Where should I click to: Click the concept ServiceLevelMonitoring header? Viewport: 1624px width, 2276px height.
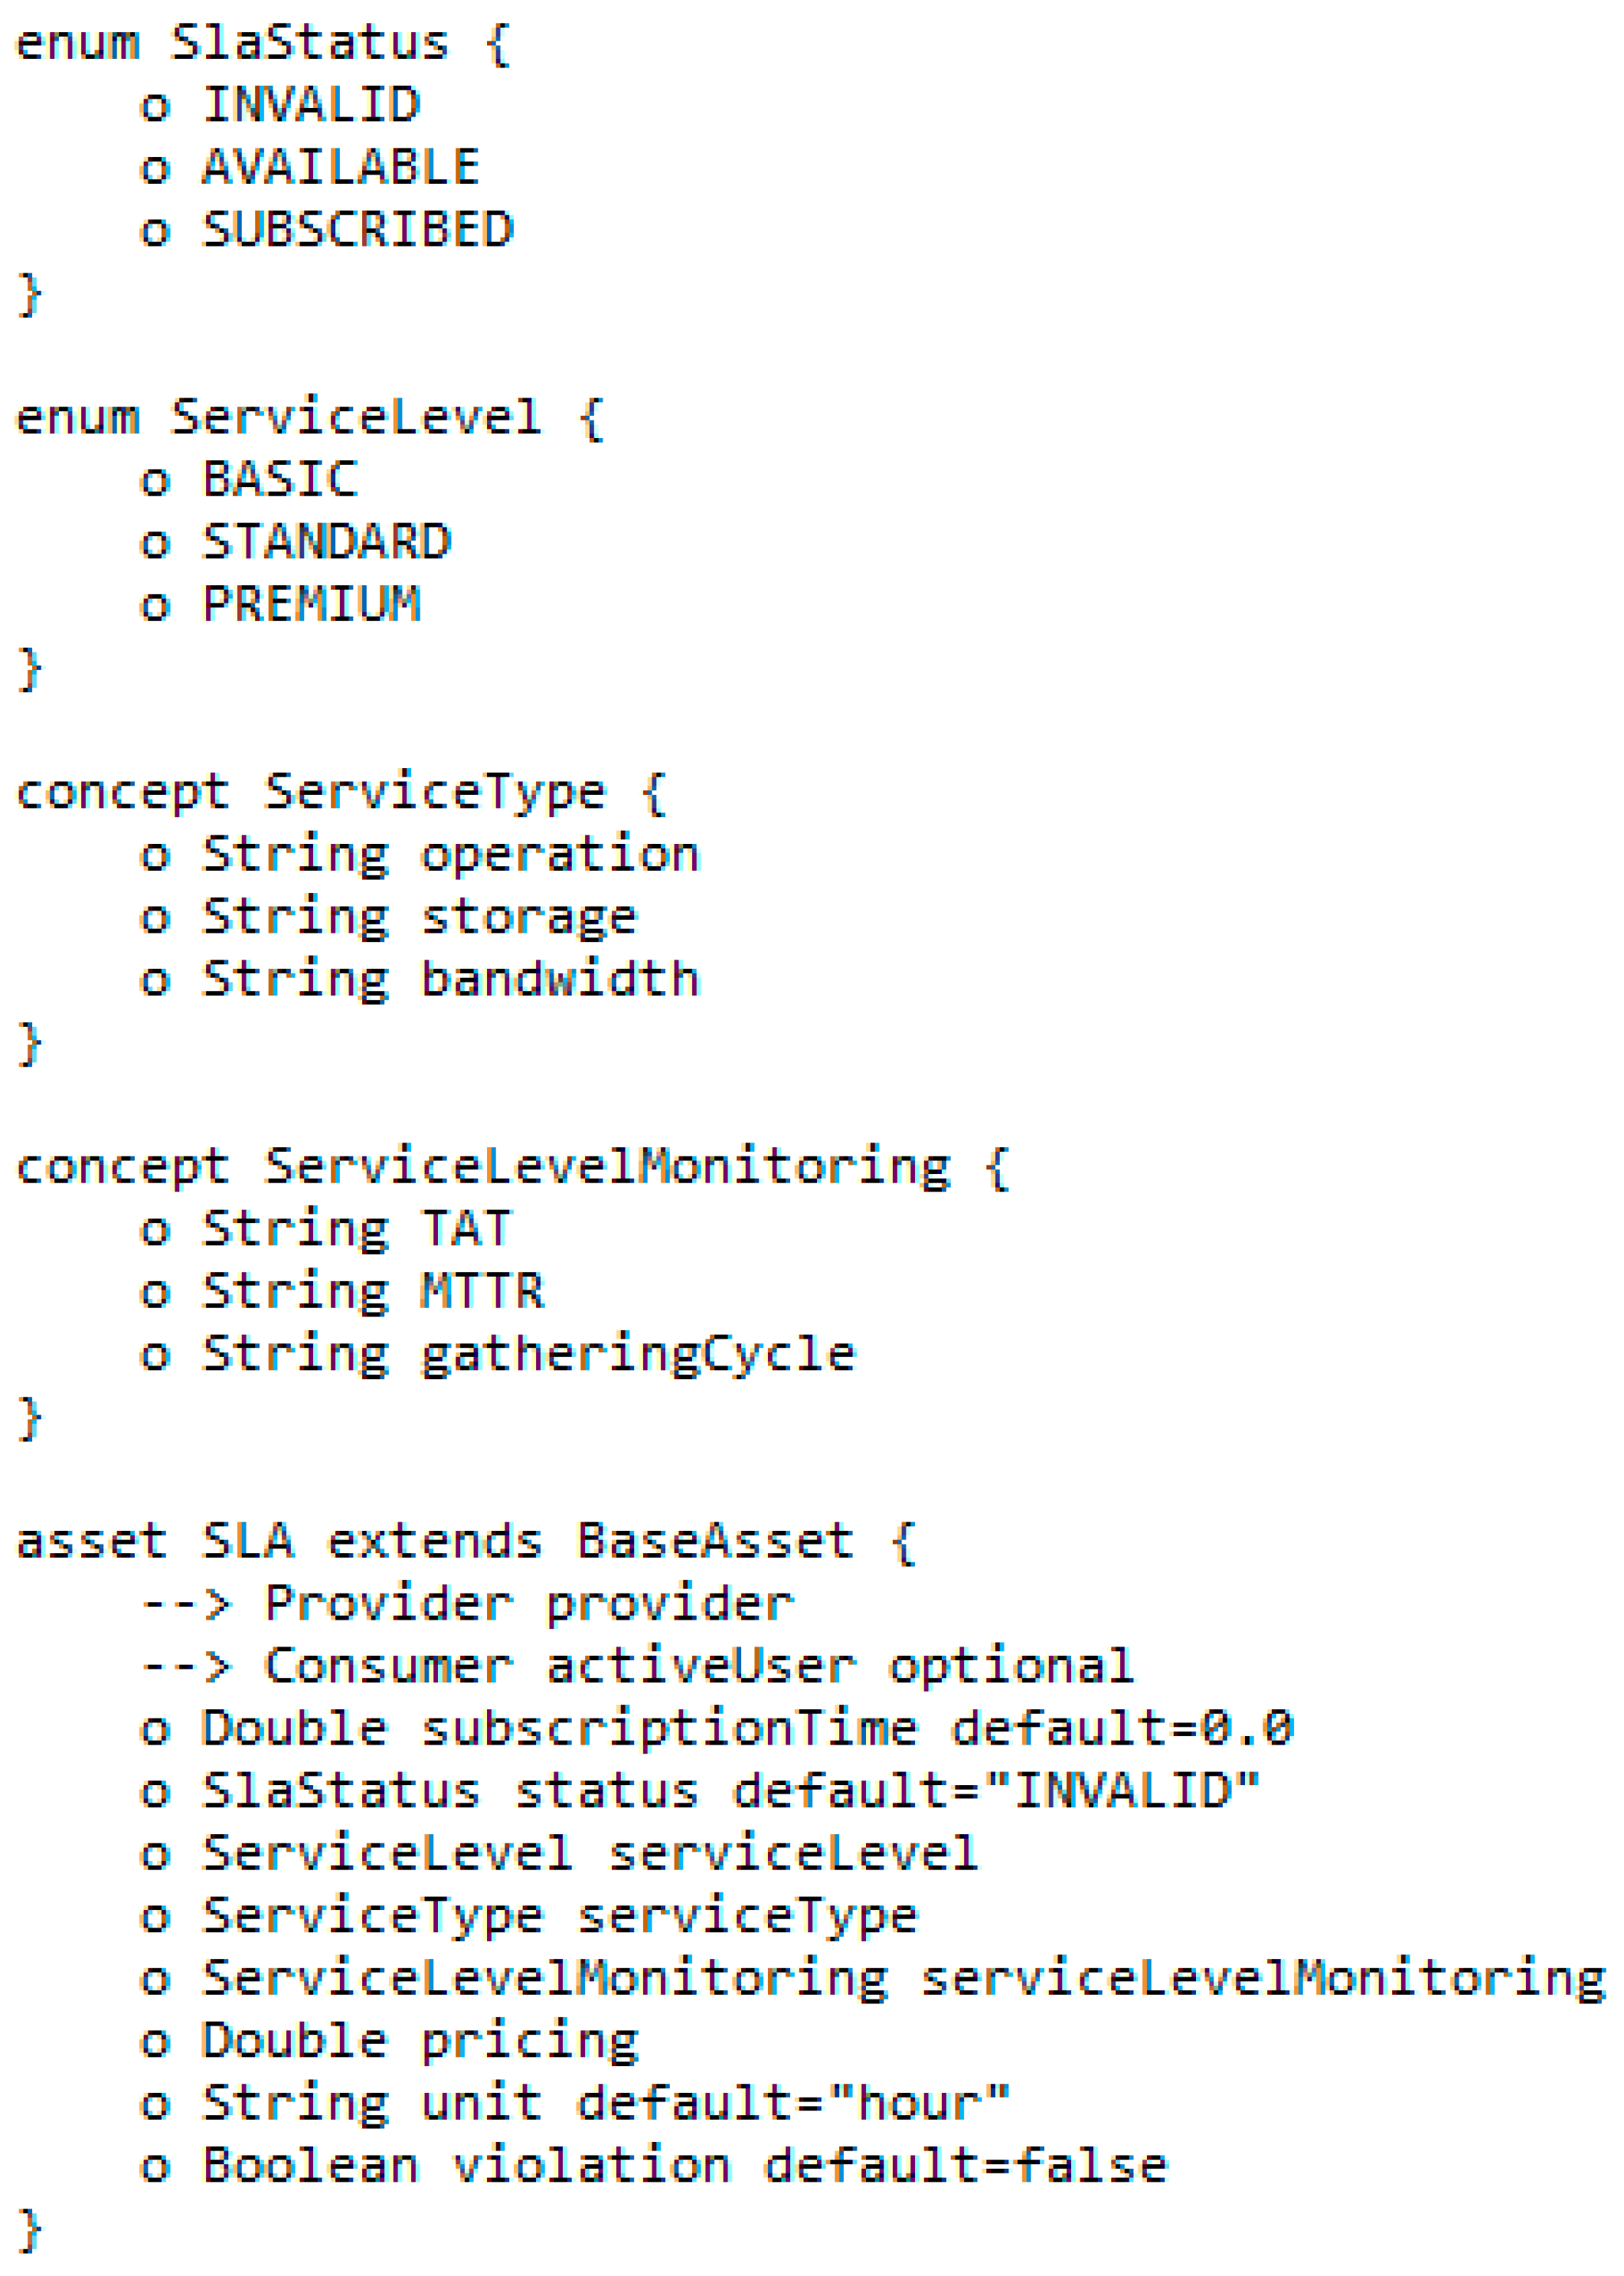[x=513, y=1167]
